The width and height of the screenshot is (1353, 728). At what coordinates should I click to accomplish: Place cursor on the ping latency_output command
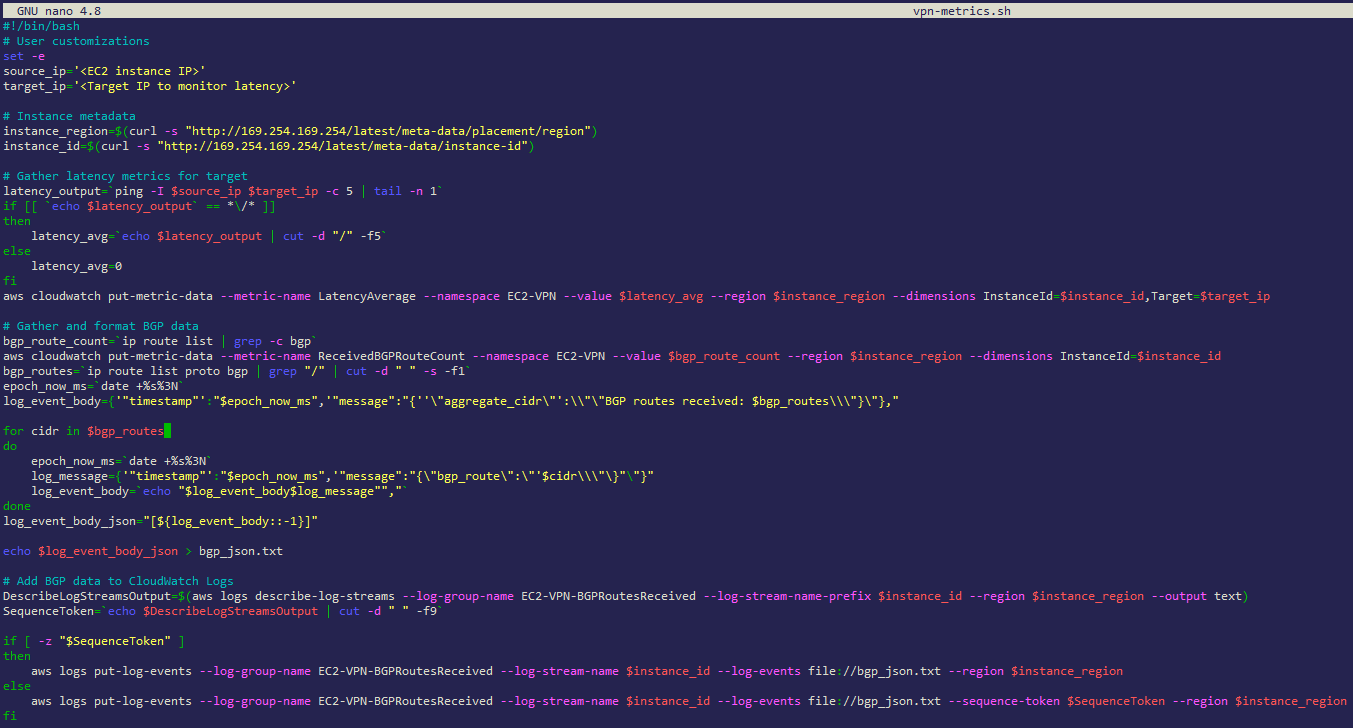(x=200, y=190)
